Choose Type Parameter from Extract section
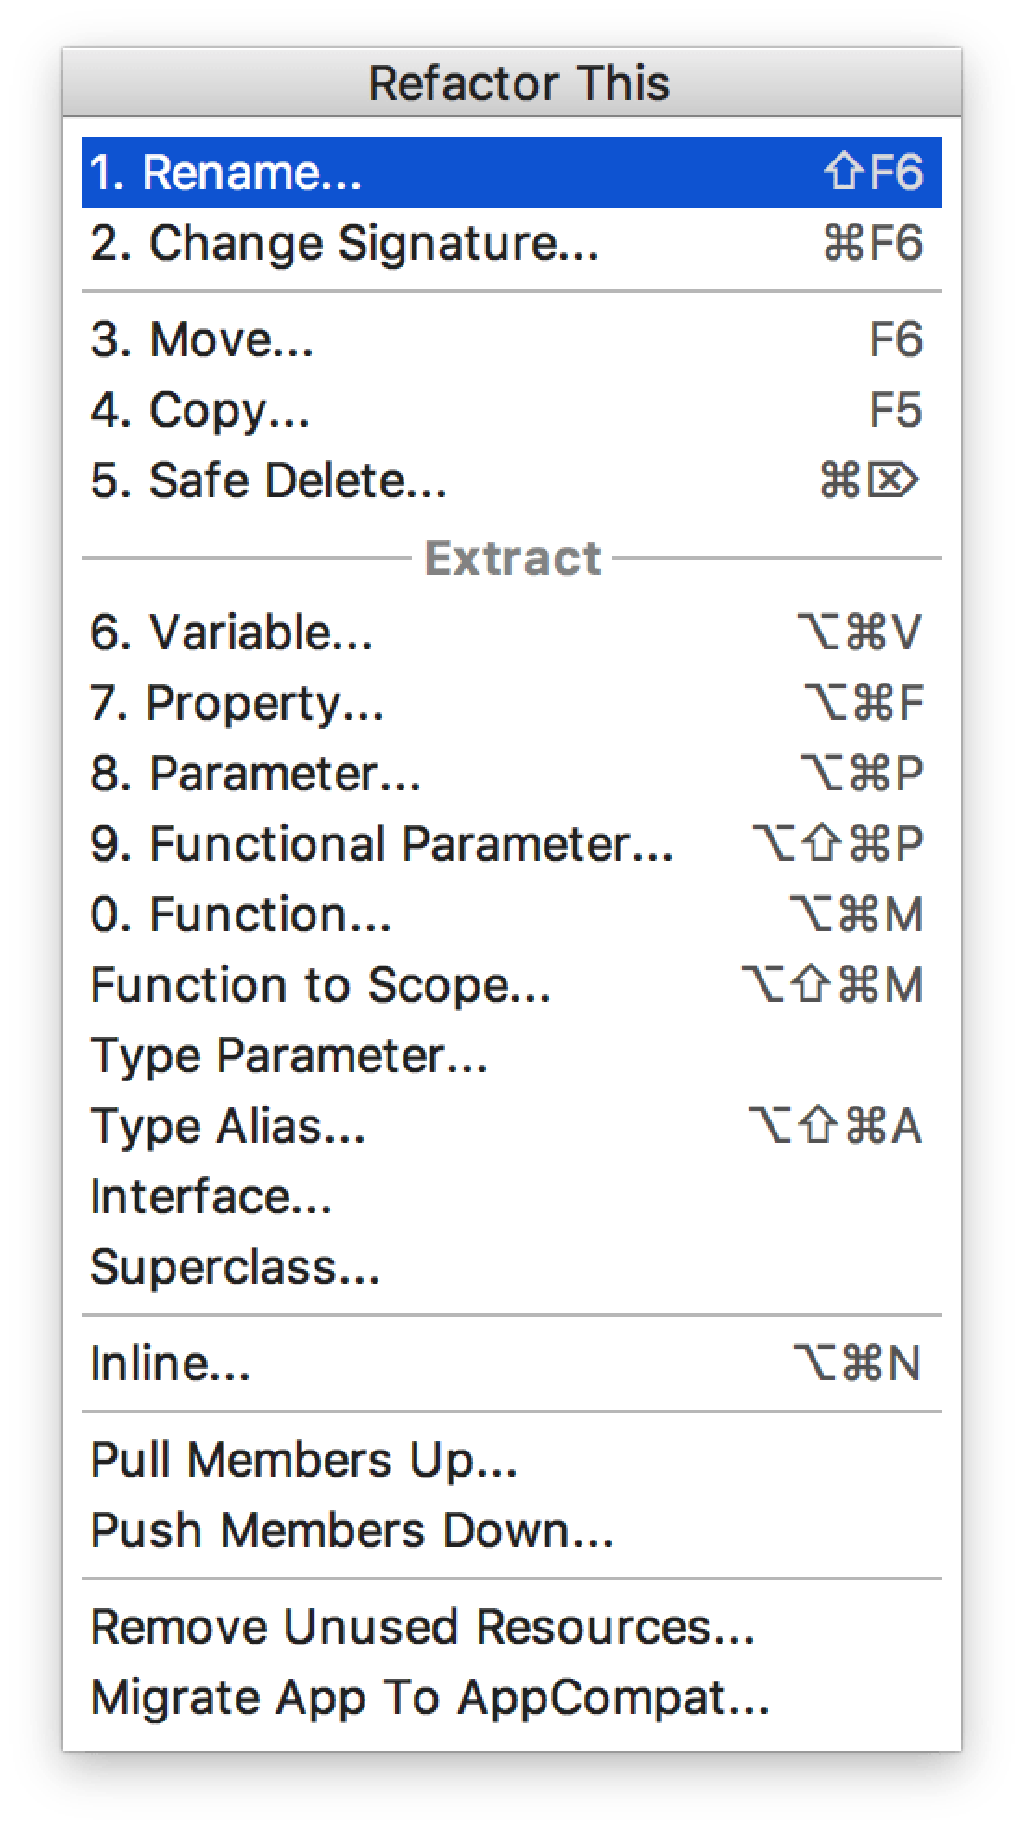1024x1829 pixels. (289, 1056)
